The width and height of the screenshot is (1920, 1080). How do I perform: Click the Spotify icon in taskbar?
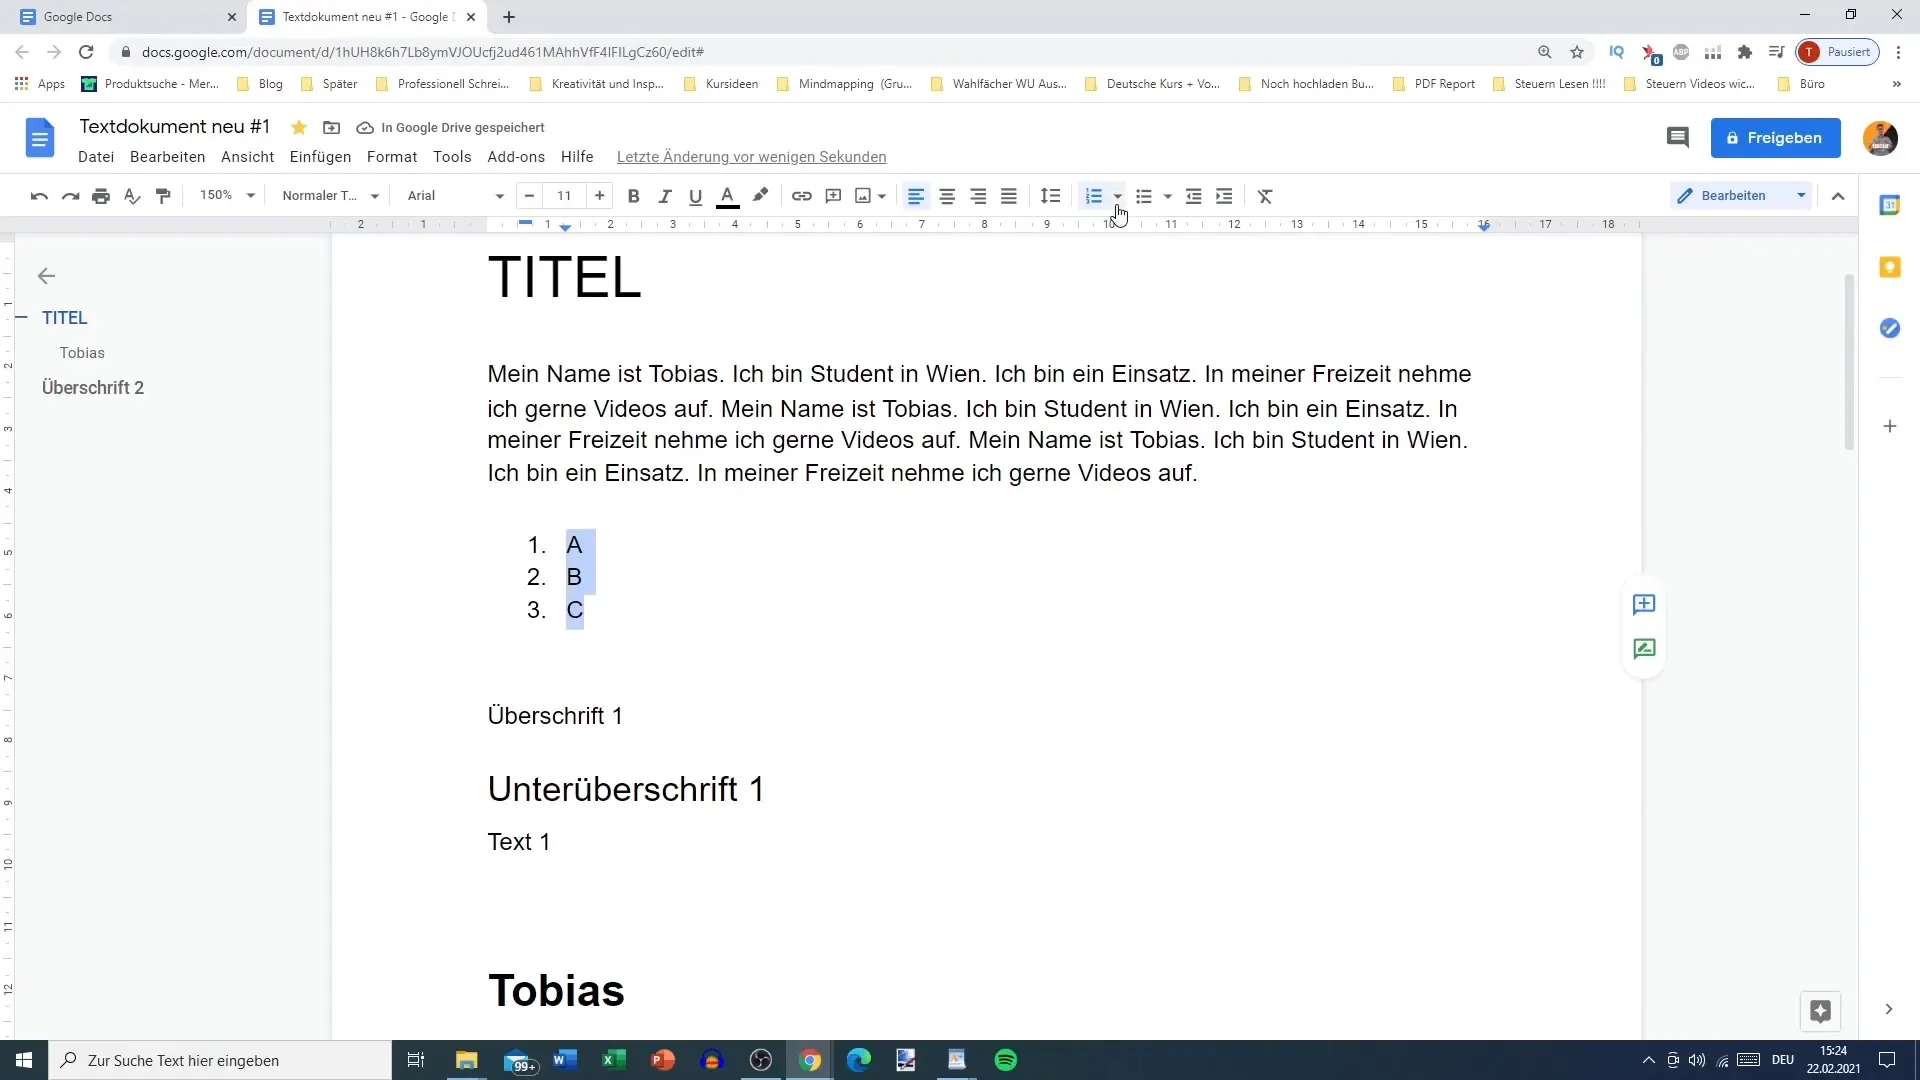[1005, 1059]
